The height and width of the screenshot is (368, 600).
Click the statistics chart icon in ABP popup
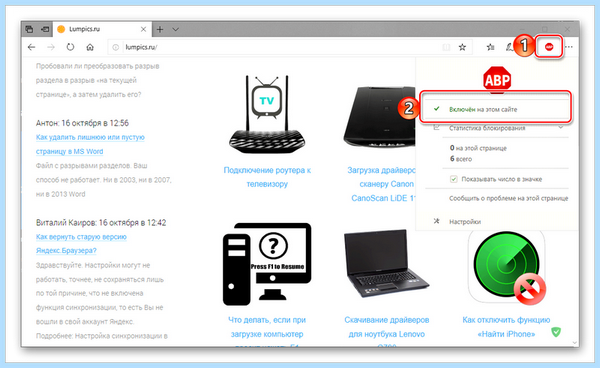tap(436, 128)
